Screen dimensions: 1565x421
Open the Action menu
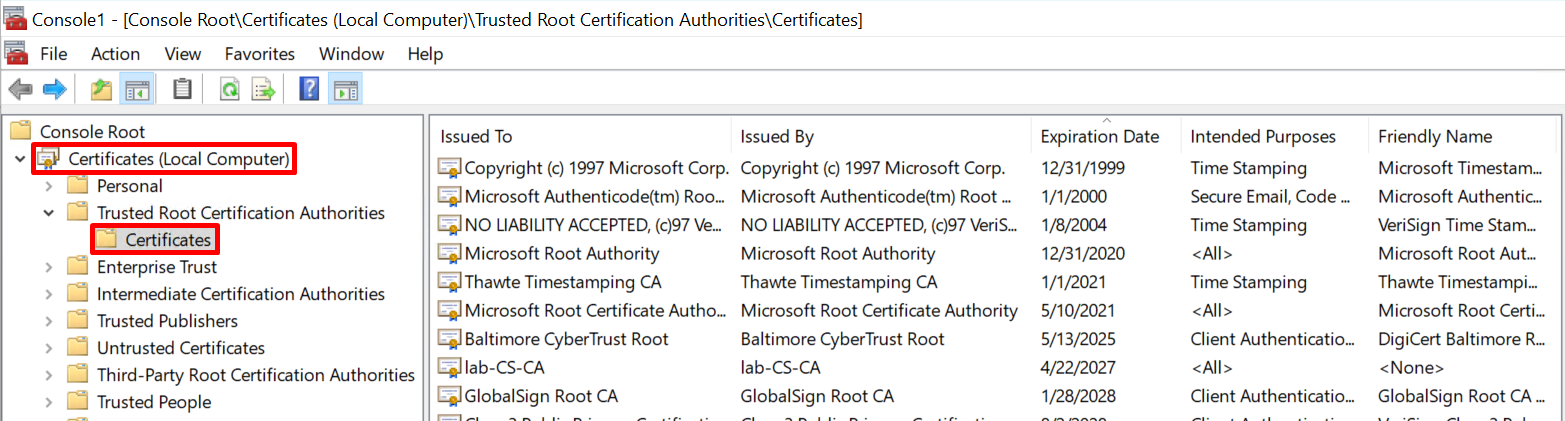(115, 54)
